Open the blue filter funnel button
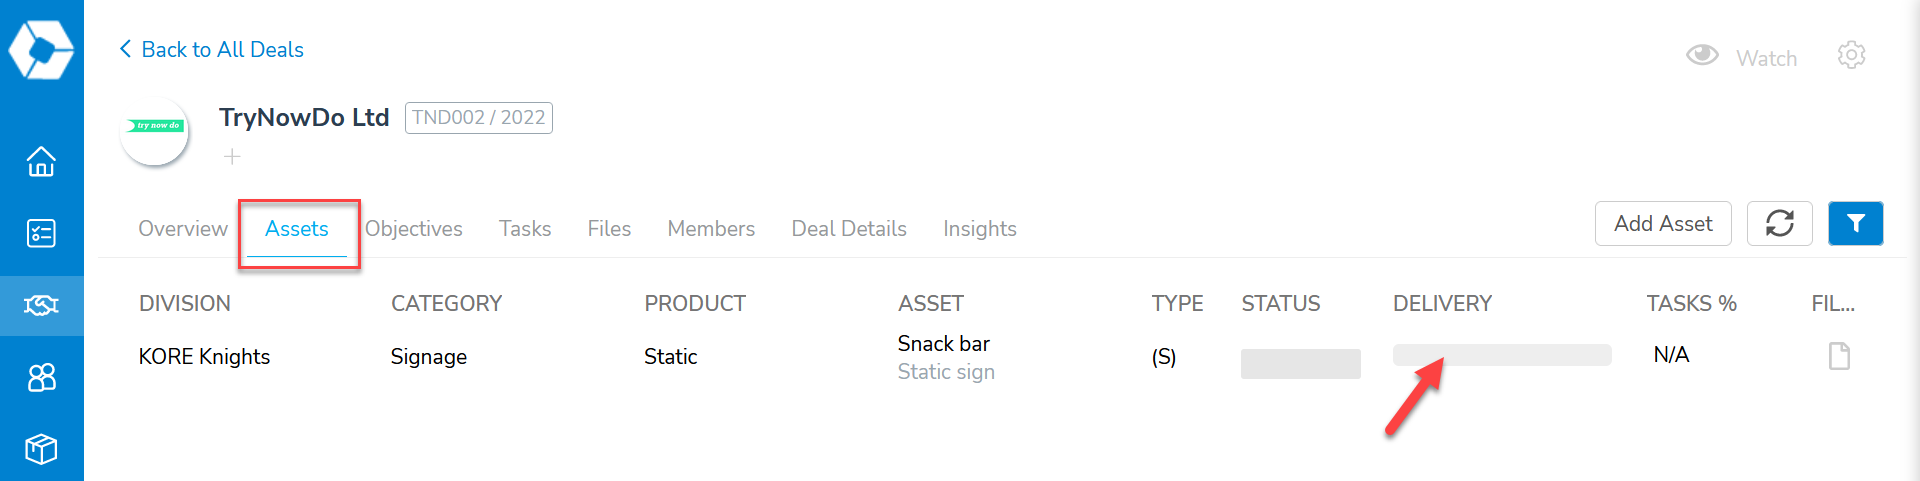Image resolution: width=1920 pixels, height=481 pixels. coord(1855,223)
